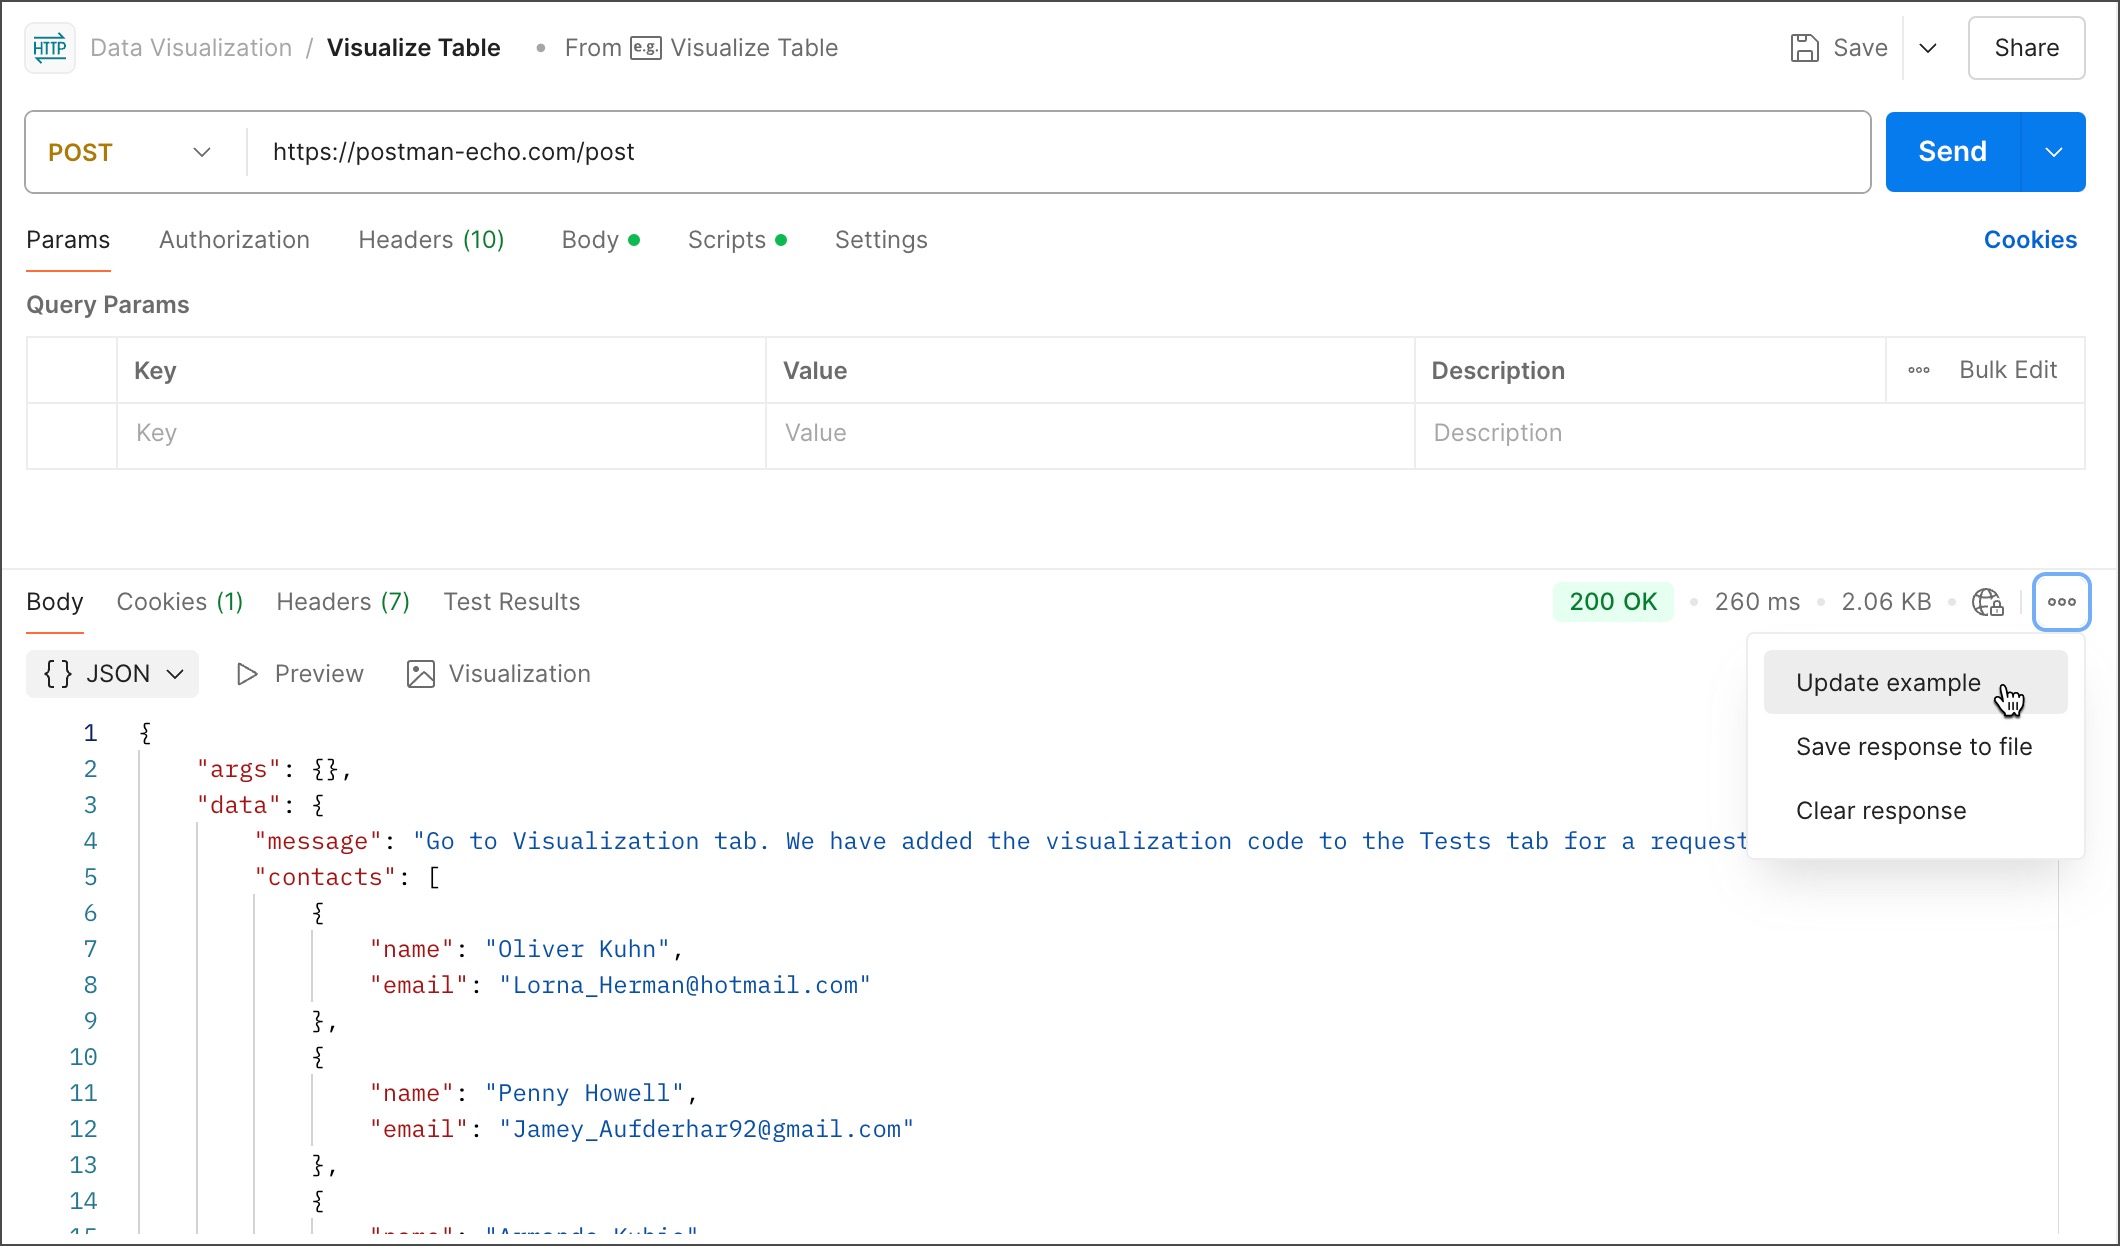This screenshot has height=1246, width=2120.
Task: Expand the Send button dropdown arrow
Action: pos(2053,152)
